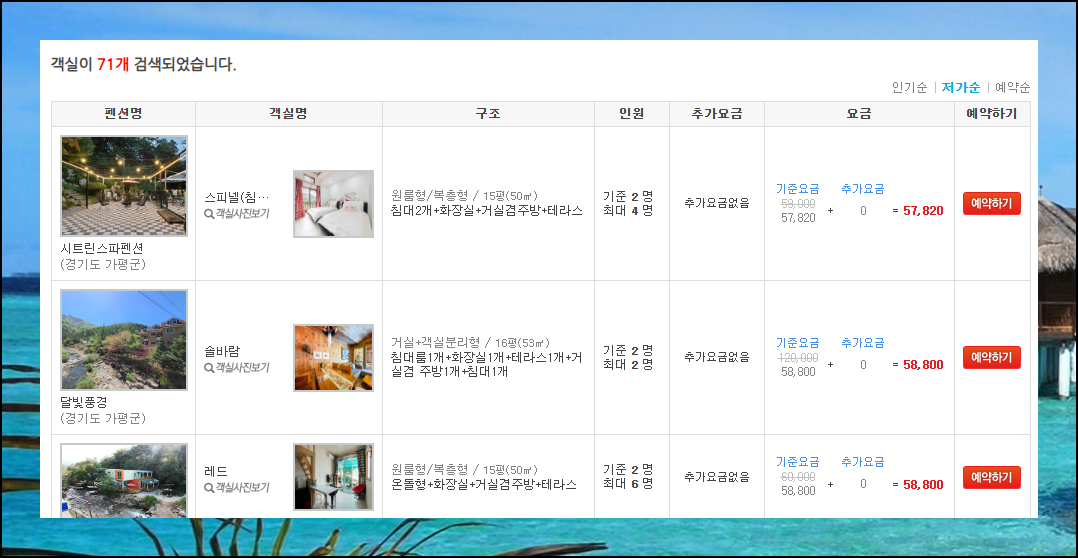
Task: Click the 요금 column header
Action: point(859,114)
